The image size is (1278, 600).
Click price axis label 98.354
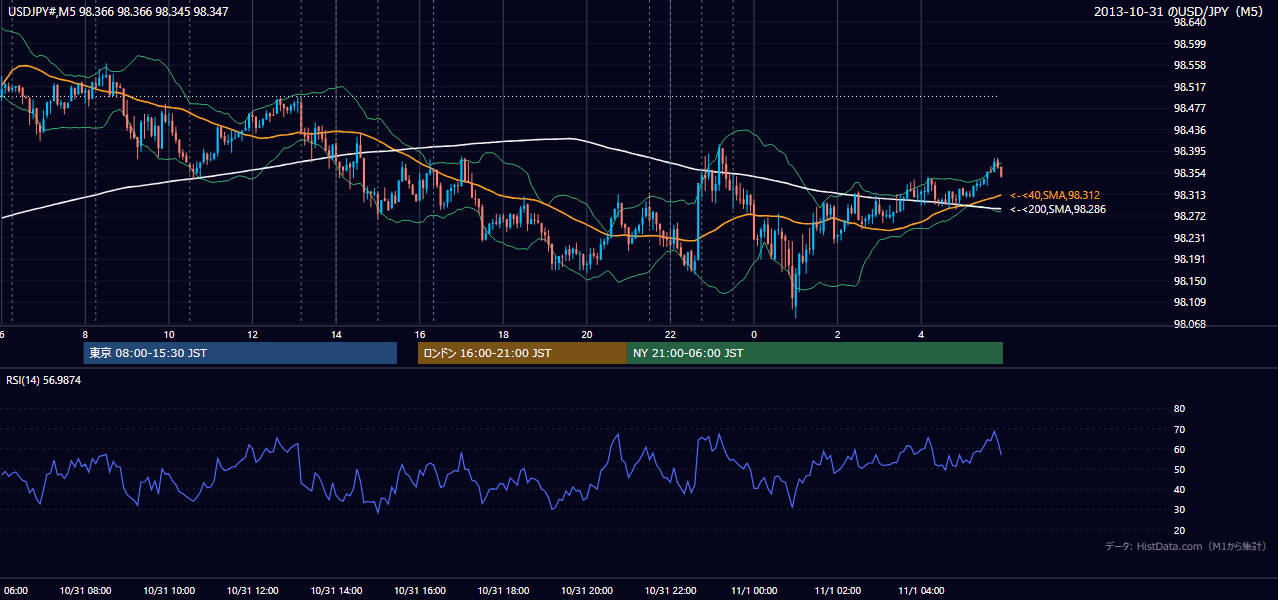(1189, 173)
